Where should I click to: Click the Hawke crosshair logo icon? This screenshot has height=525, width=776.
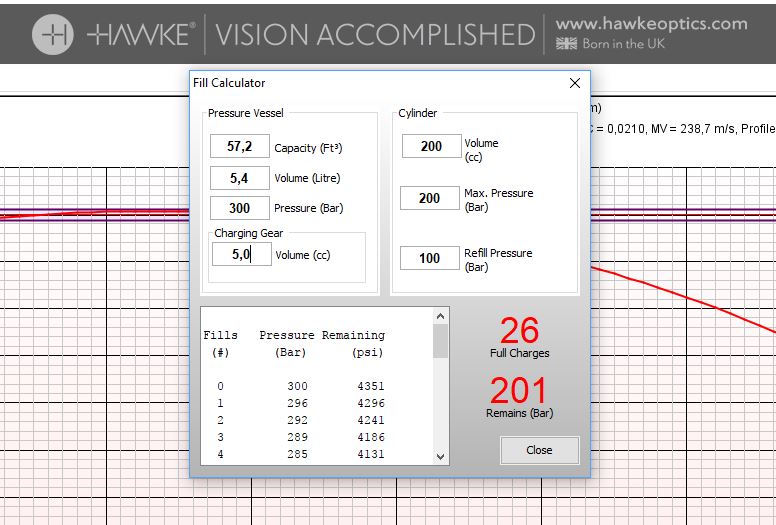point(53,35)
